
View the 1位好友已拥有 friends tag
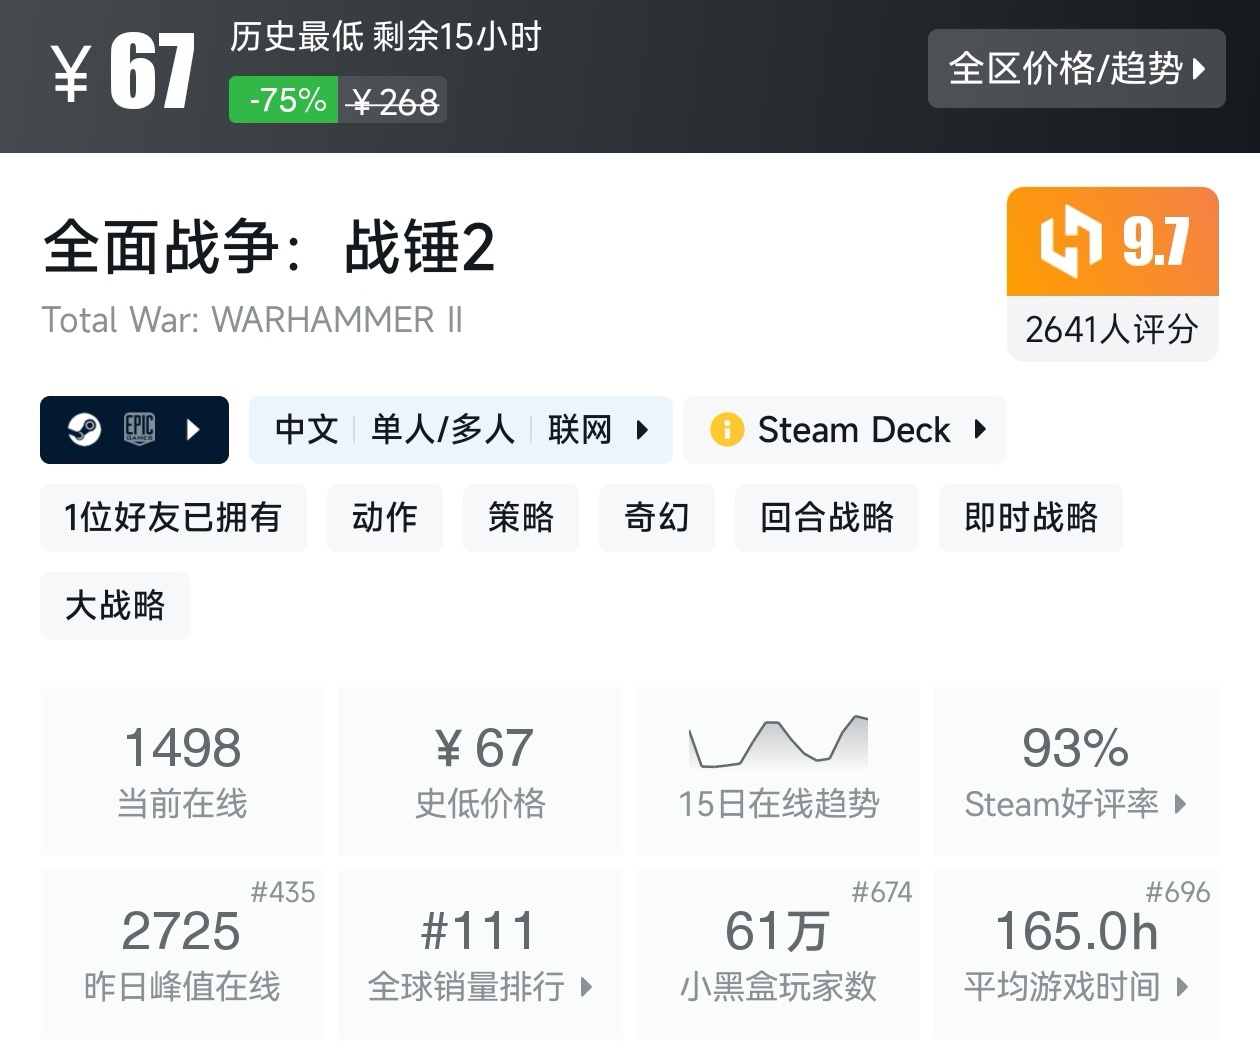(173, 518)
